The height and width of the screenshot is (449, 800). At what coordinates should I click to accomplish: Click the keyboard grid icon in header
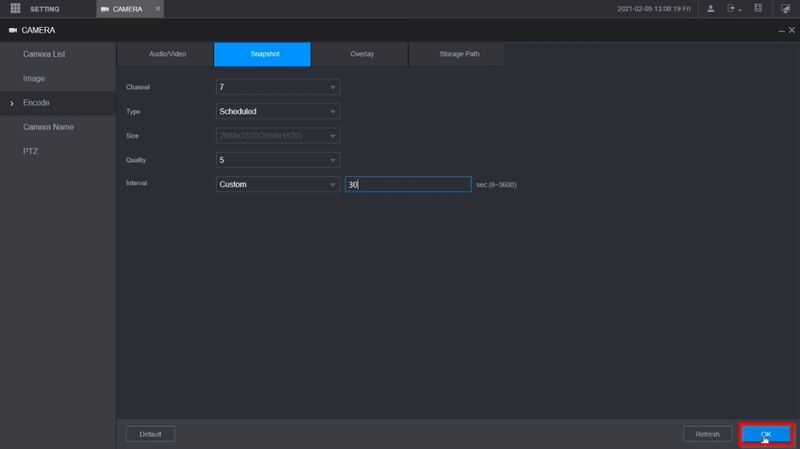[758, 9]
